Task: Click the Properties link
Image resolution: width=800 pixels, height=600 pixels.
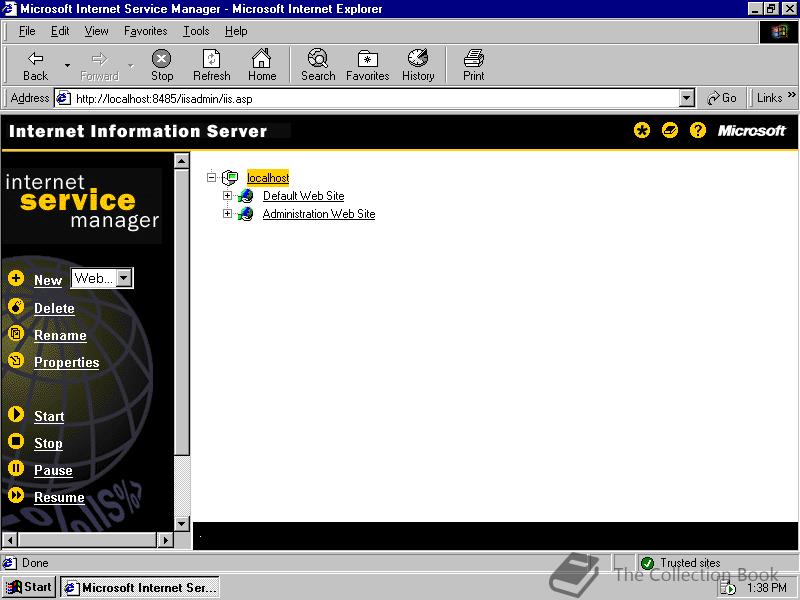Action: pyautogui.click(x=66, y=362)
